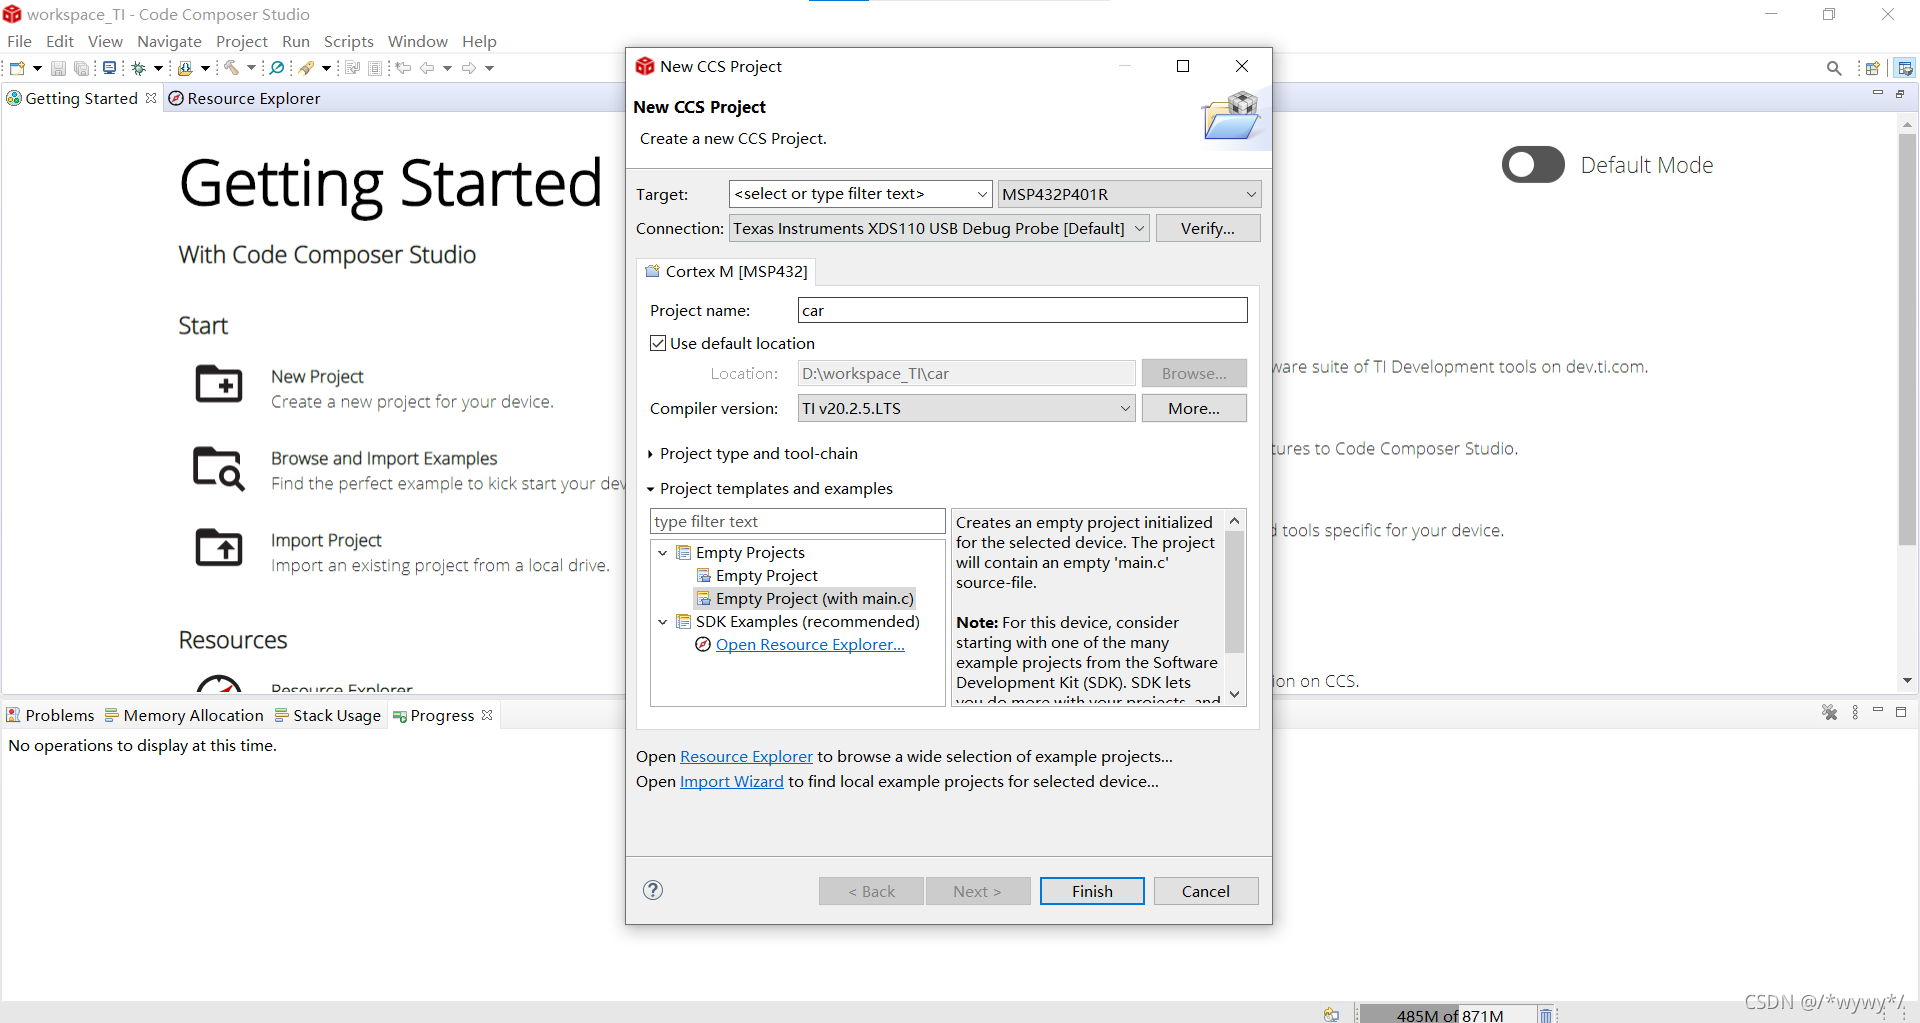Click the heap status memory bar
The height and width of the screenshot is (1023, 1920).
tap(1447, 1014)
